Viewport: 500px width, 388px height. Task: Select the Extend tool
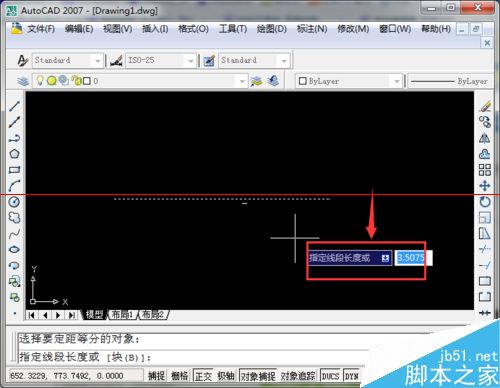tap(485, 265)
